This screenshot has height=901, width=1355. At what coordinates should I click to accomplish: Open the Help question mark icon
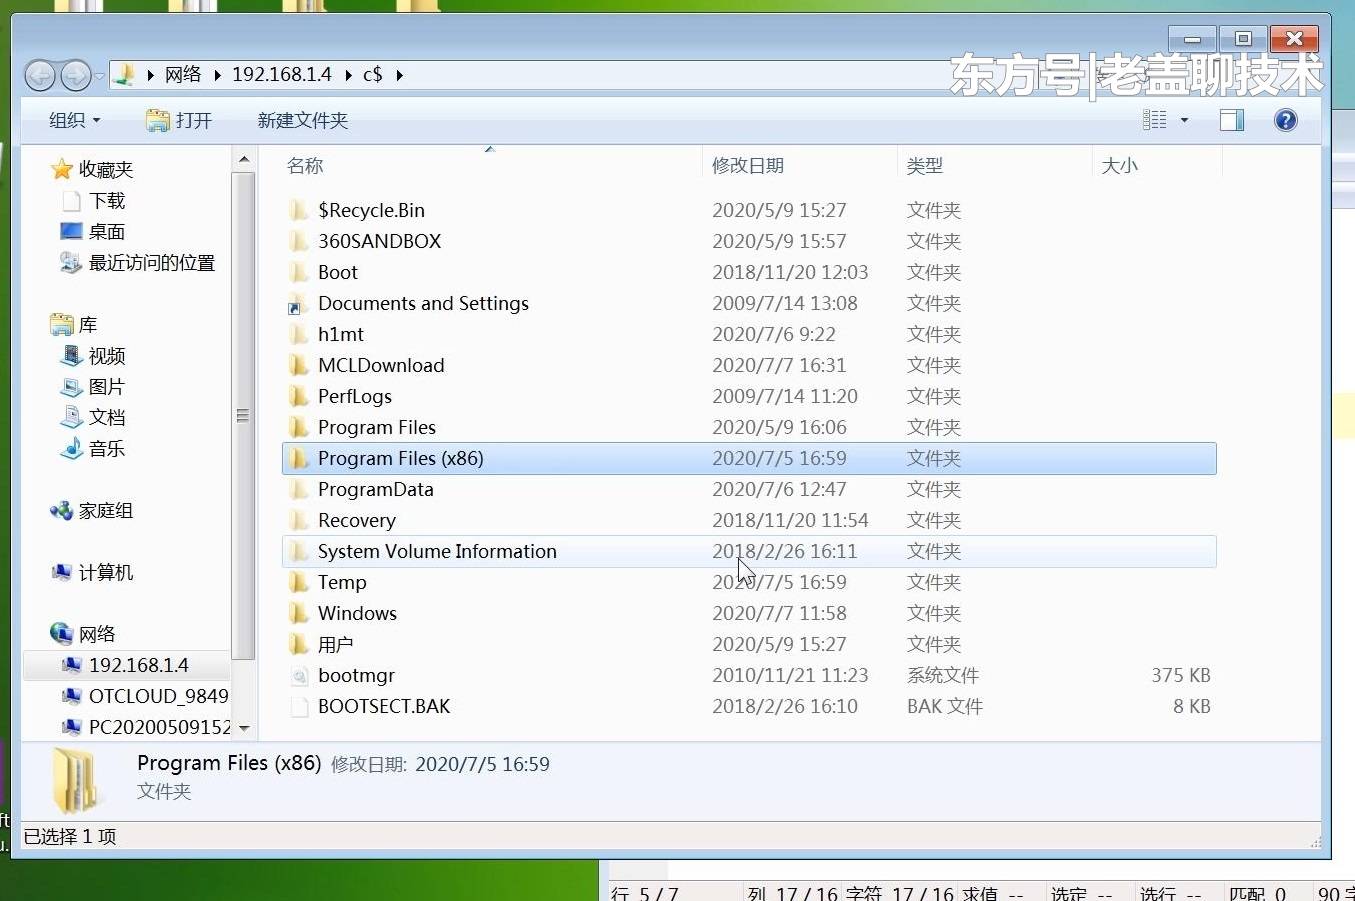pyautogui.click(x=1285, y=120)
